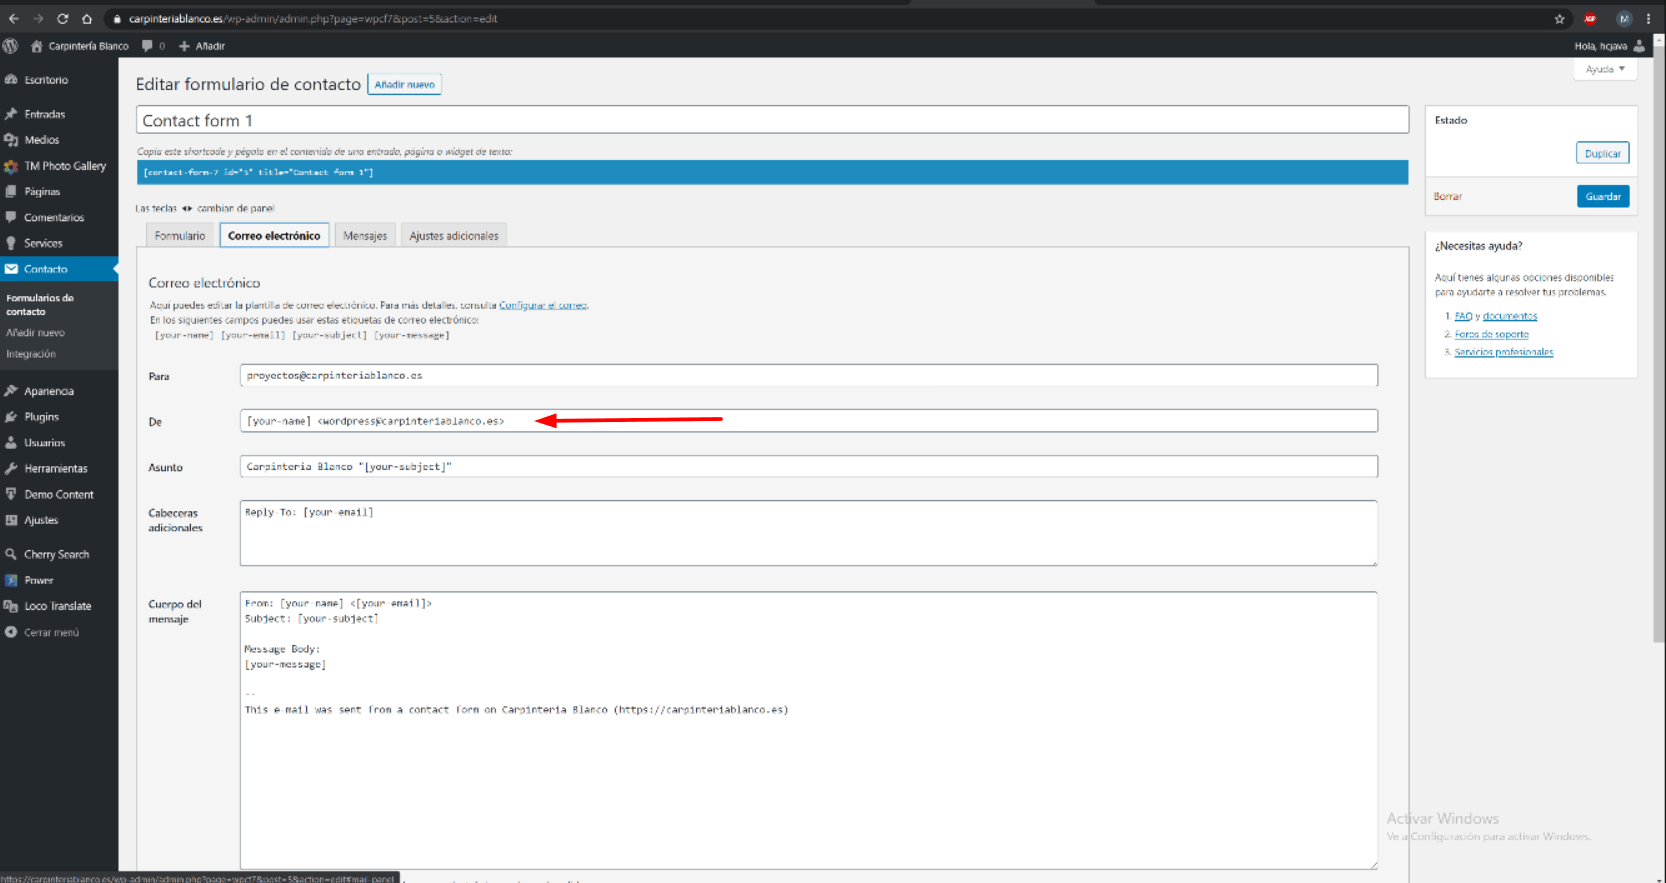Open the Ajustes adicionales tab
This screenshot has height=883, width=1666.
coord(454,236)
